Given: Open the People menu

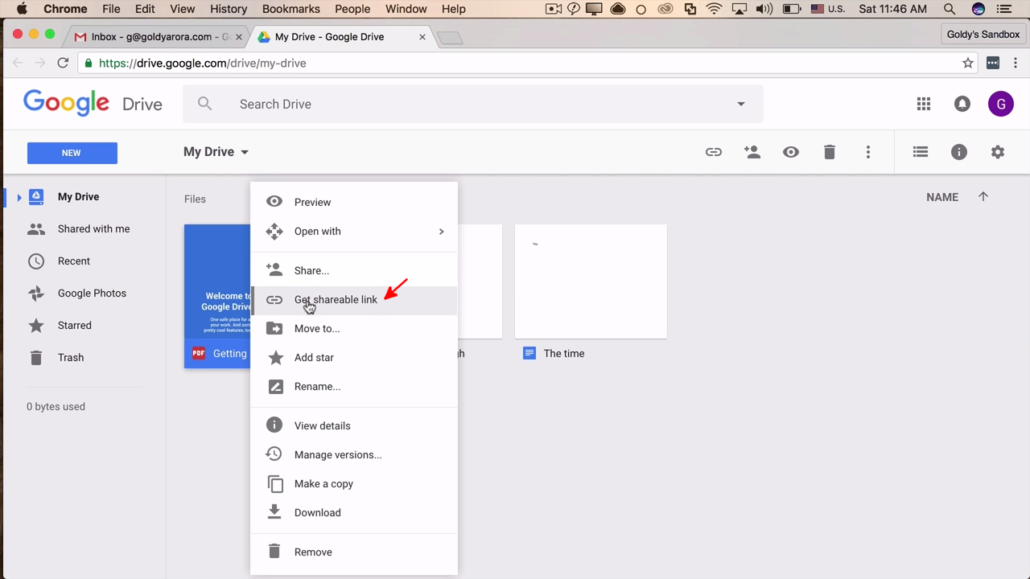Looking at the screenshot, I should (352, 9).
